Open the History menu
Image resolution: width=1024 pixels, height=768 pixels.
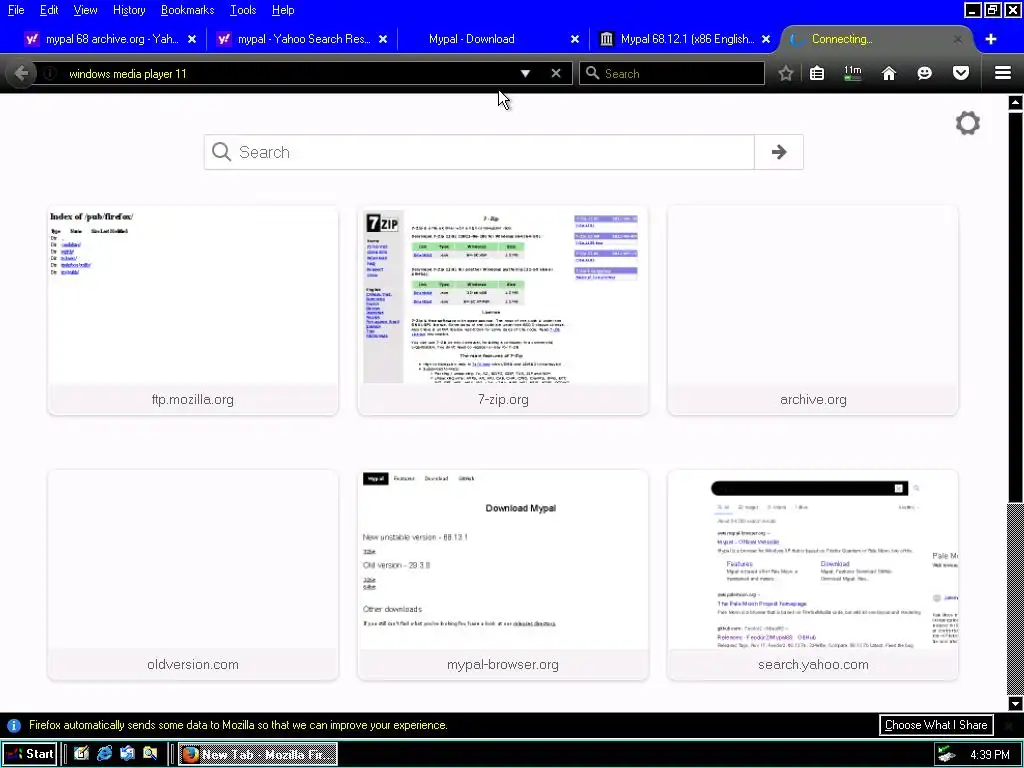tap(129, 10)
